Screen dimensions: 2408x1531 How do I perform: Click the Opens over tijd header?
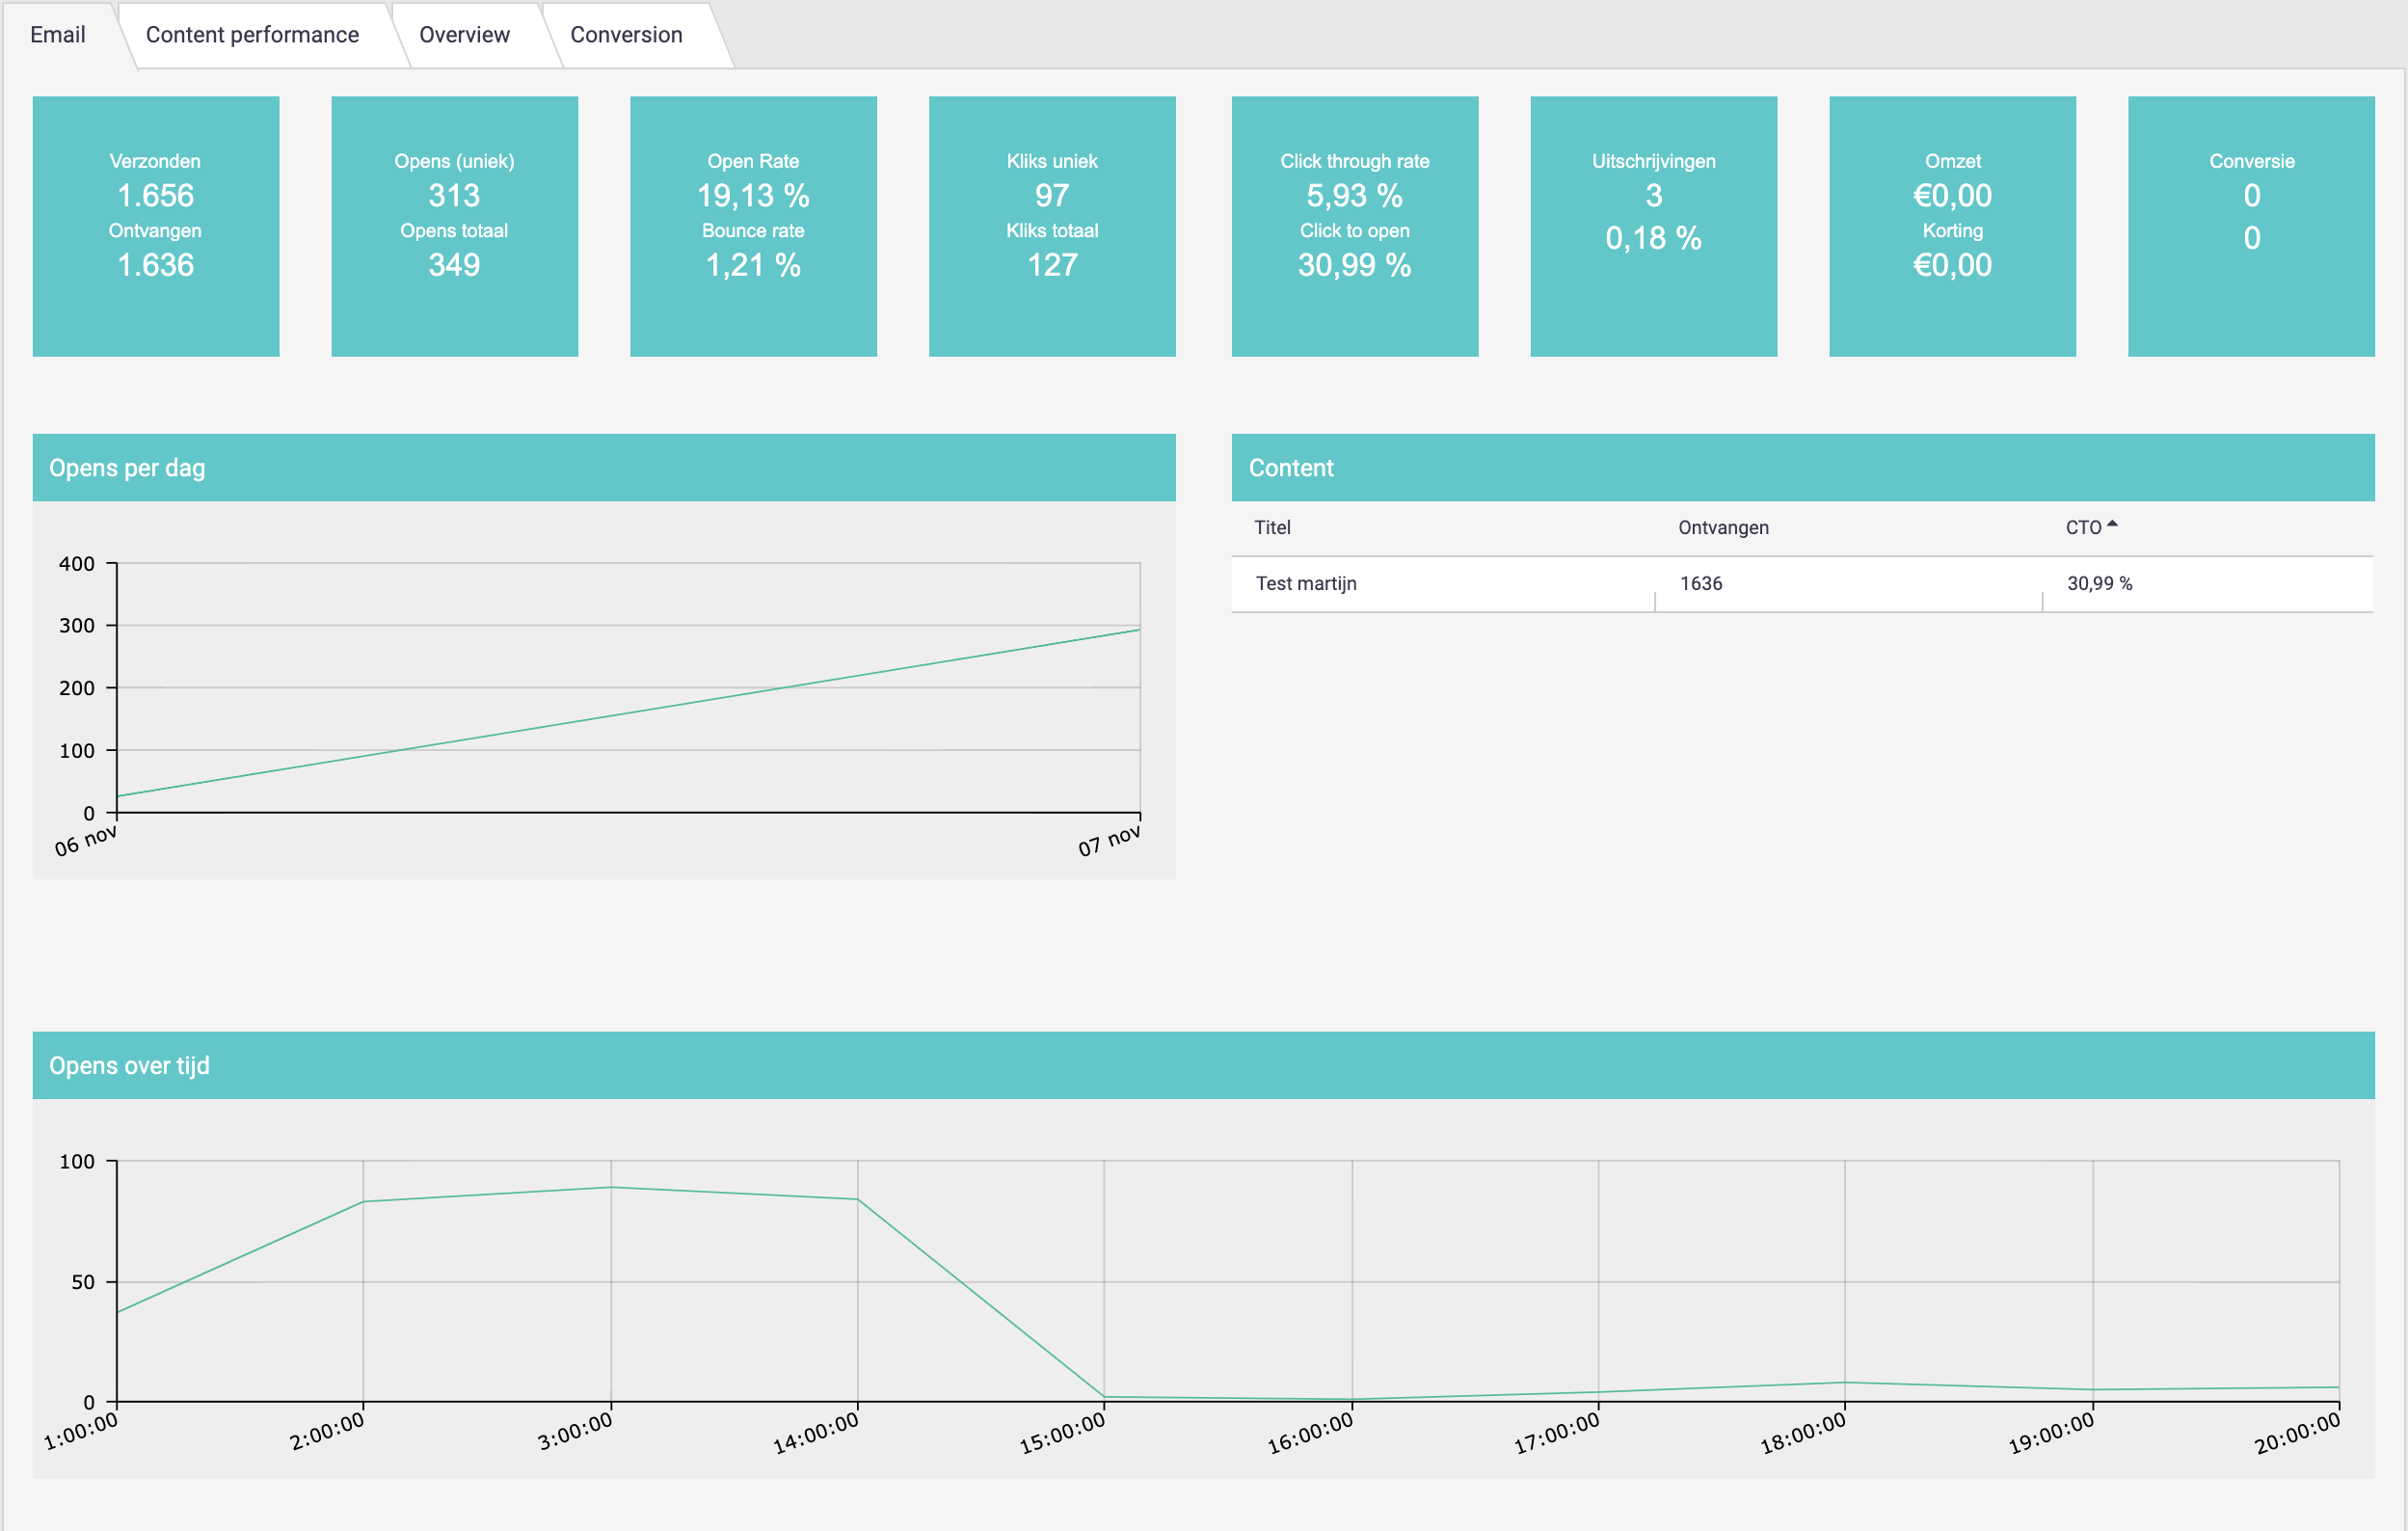pyautogui.click(x=1203, y=1065)
